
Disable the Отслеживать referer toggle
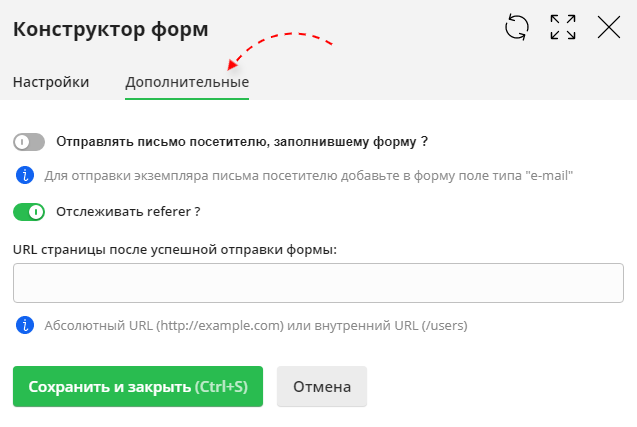pyautogui.click(x=29, y=211)
